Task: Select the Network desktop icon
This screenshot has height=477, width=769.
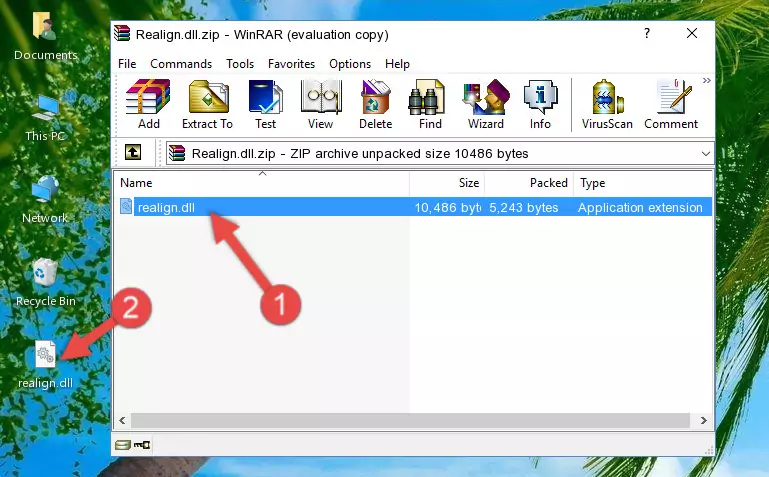Action: (45, 200)
